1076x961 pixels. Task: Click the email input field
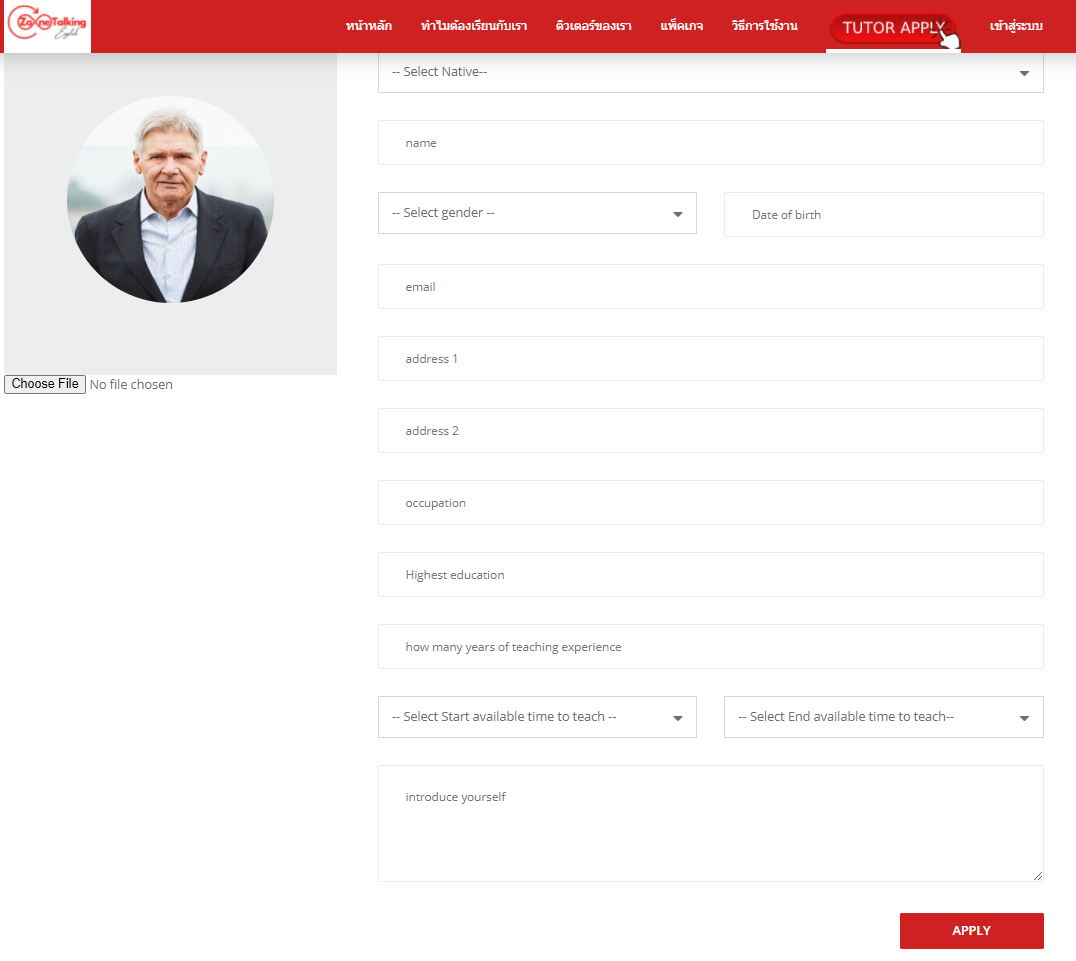coord(710,287)
